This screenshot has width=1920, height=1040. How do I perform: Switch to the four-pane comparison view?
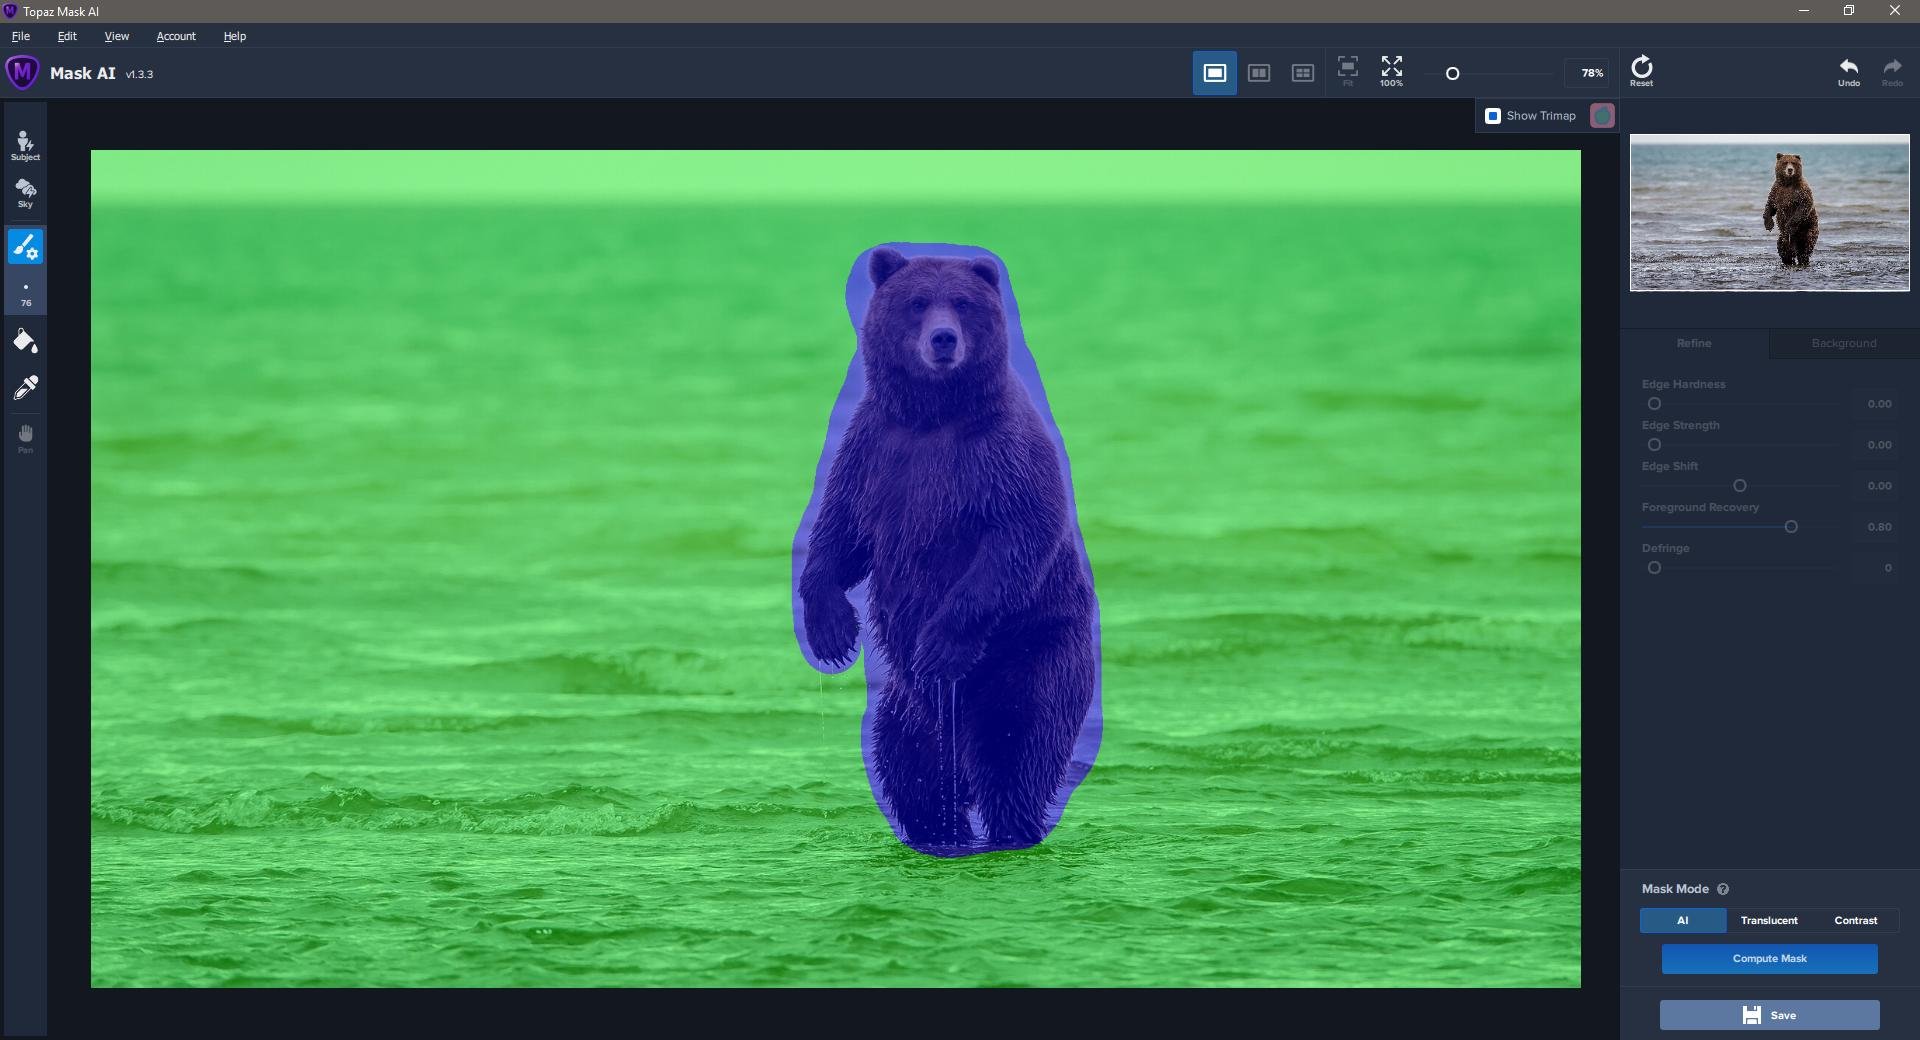click(x=1302, y=73)
